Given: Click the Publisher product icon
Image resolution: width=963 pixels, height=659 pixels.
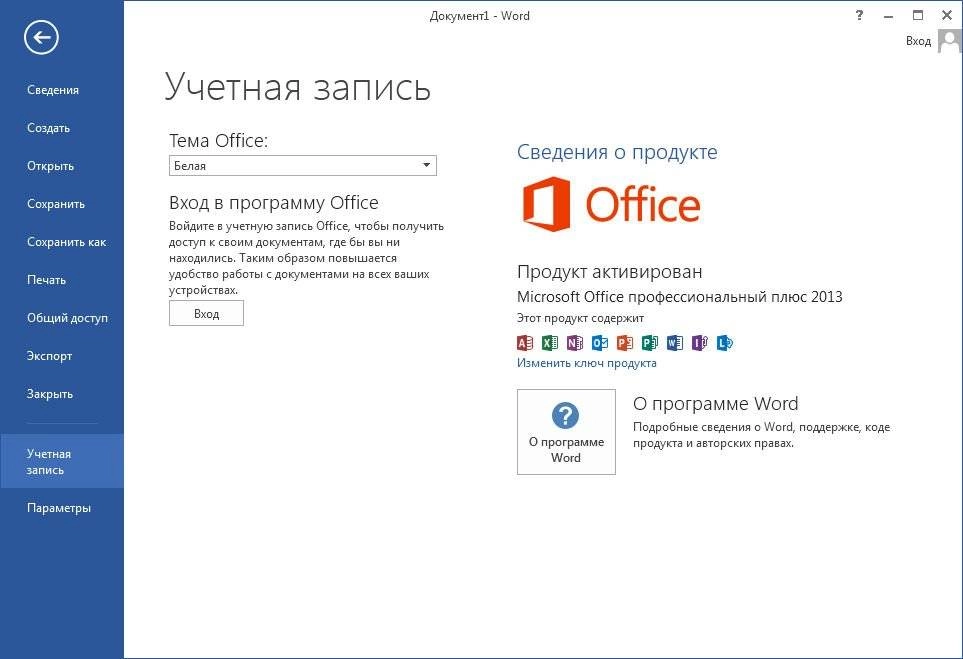Looking at the screenshot, I should point(650,343).
